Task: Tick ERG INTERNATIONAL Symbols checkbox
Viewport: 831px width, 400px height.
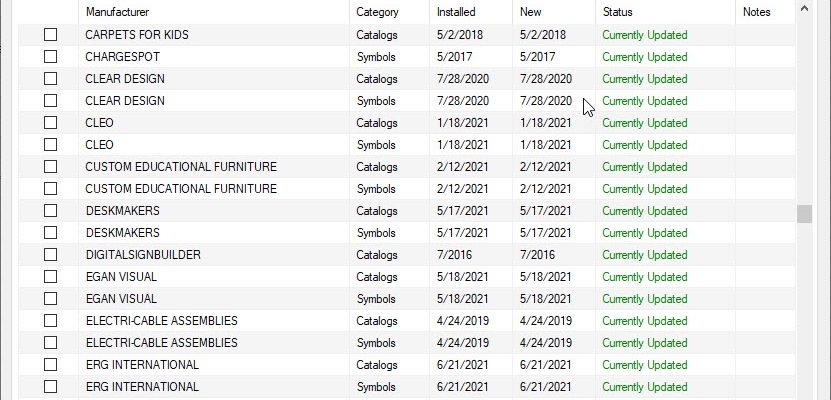Action: [50, 387]
